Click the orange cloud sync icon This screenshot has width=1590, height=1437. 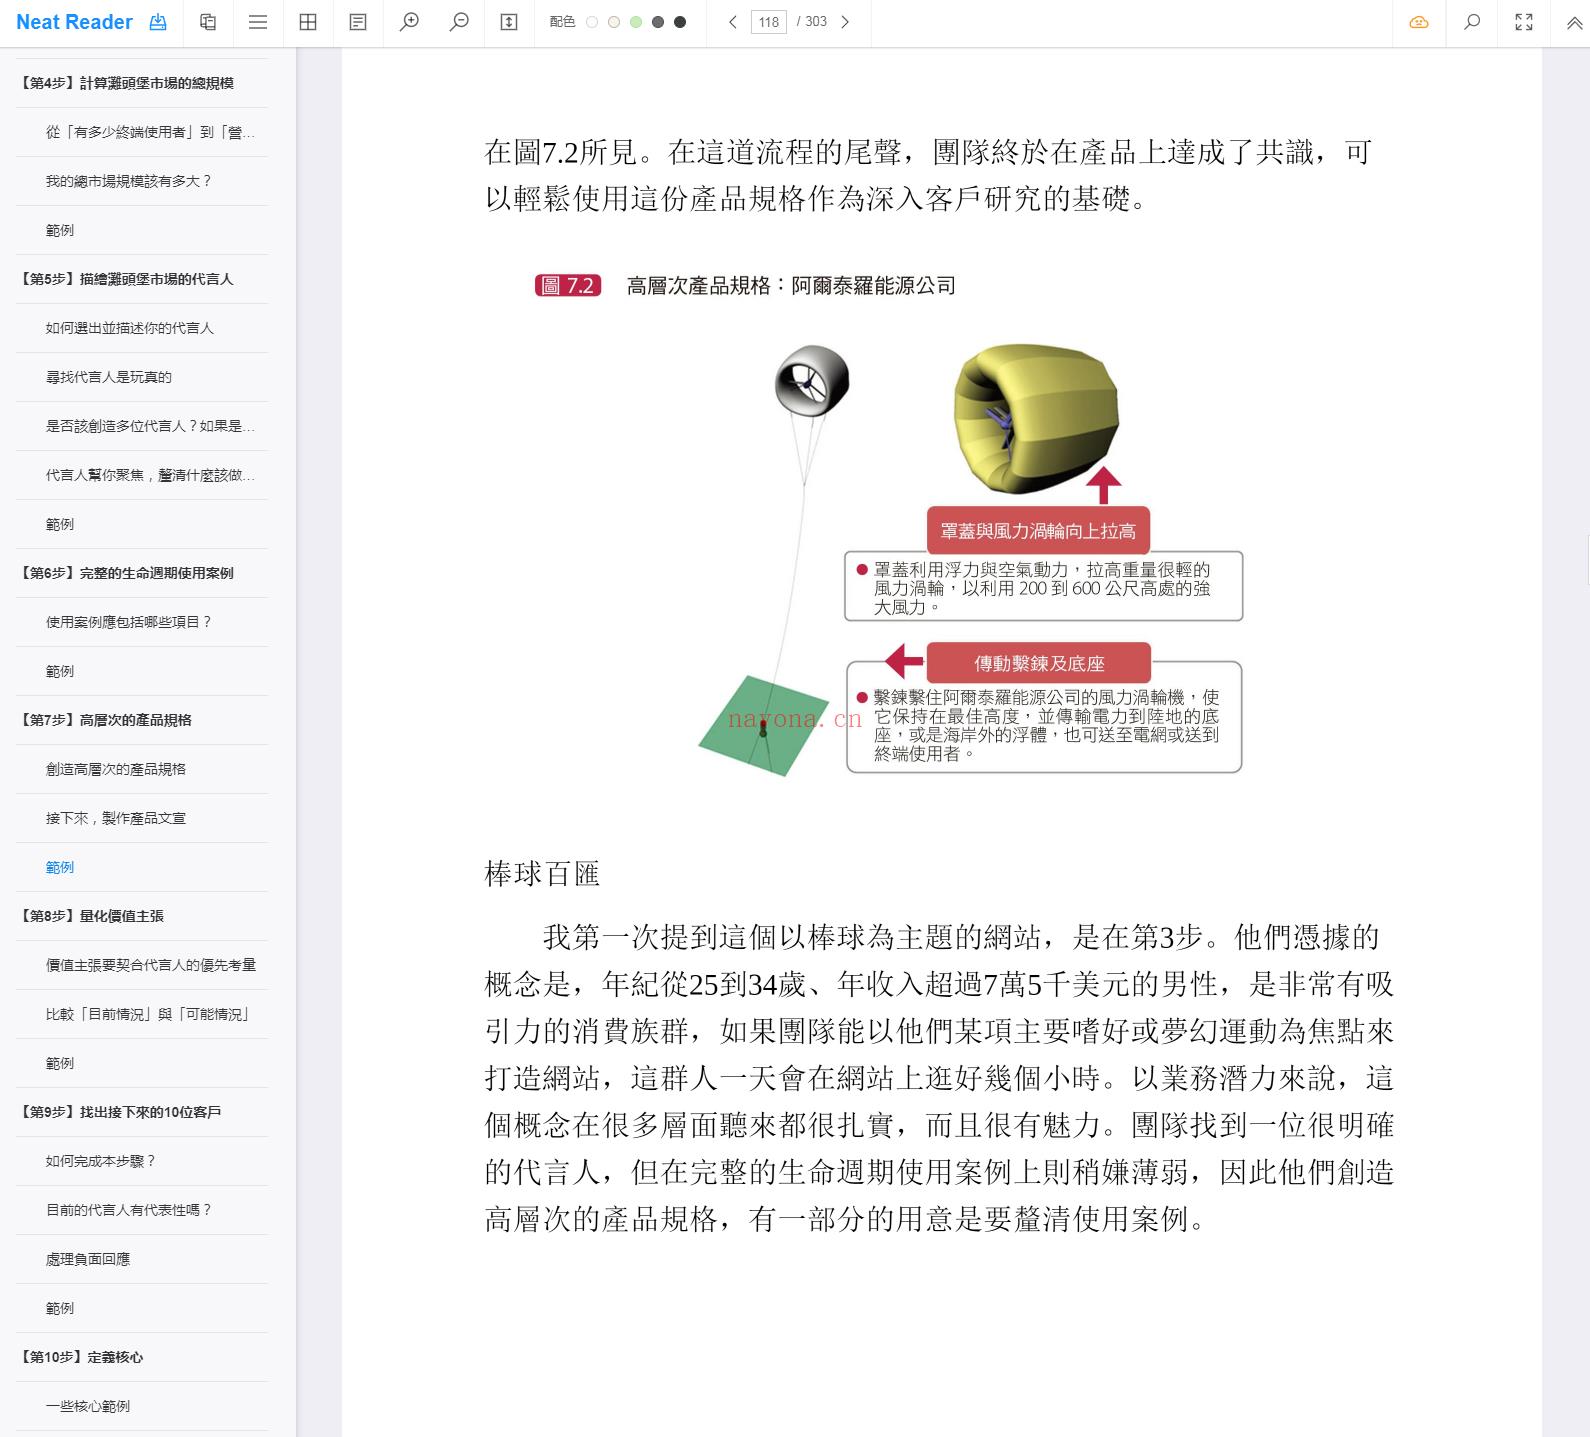(1419, 22)
